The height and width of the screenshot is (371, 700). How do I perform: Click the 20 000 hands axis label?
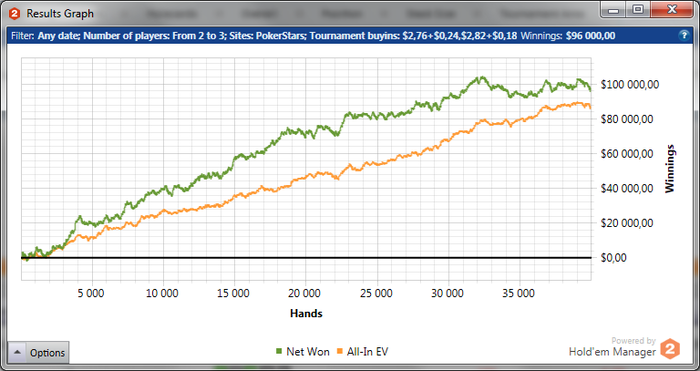click(305, 293)
